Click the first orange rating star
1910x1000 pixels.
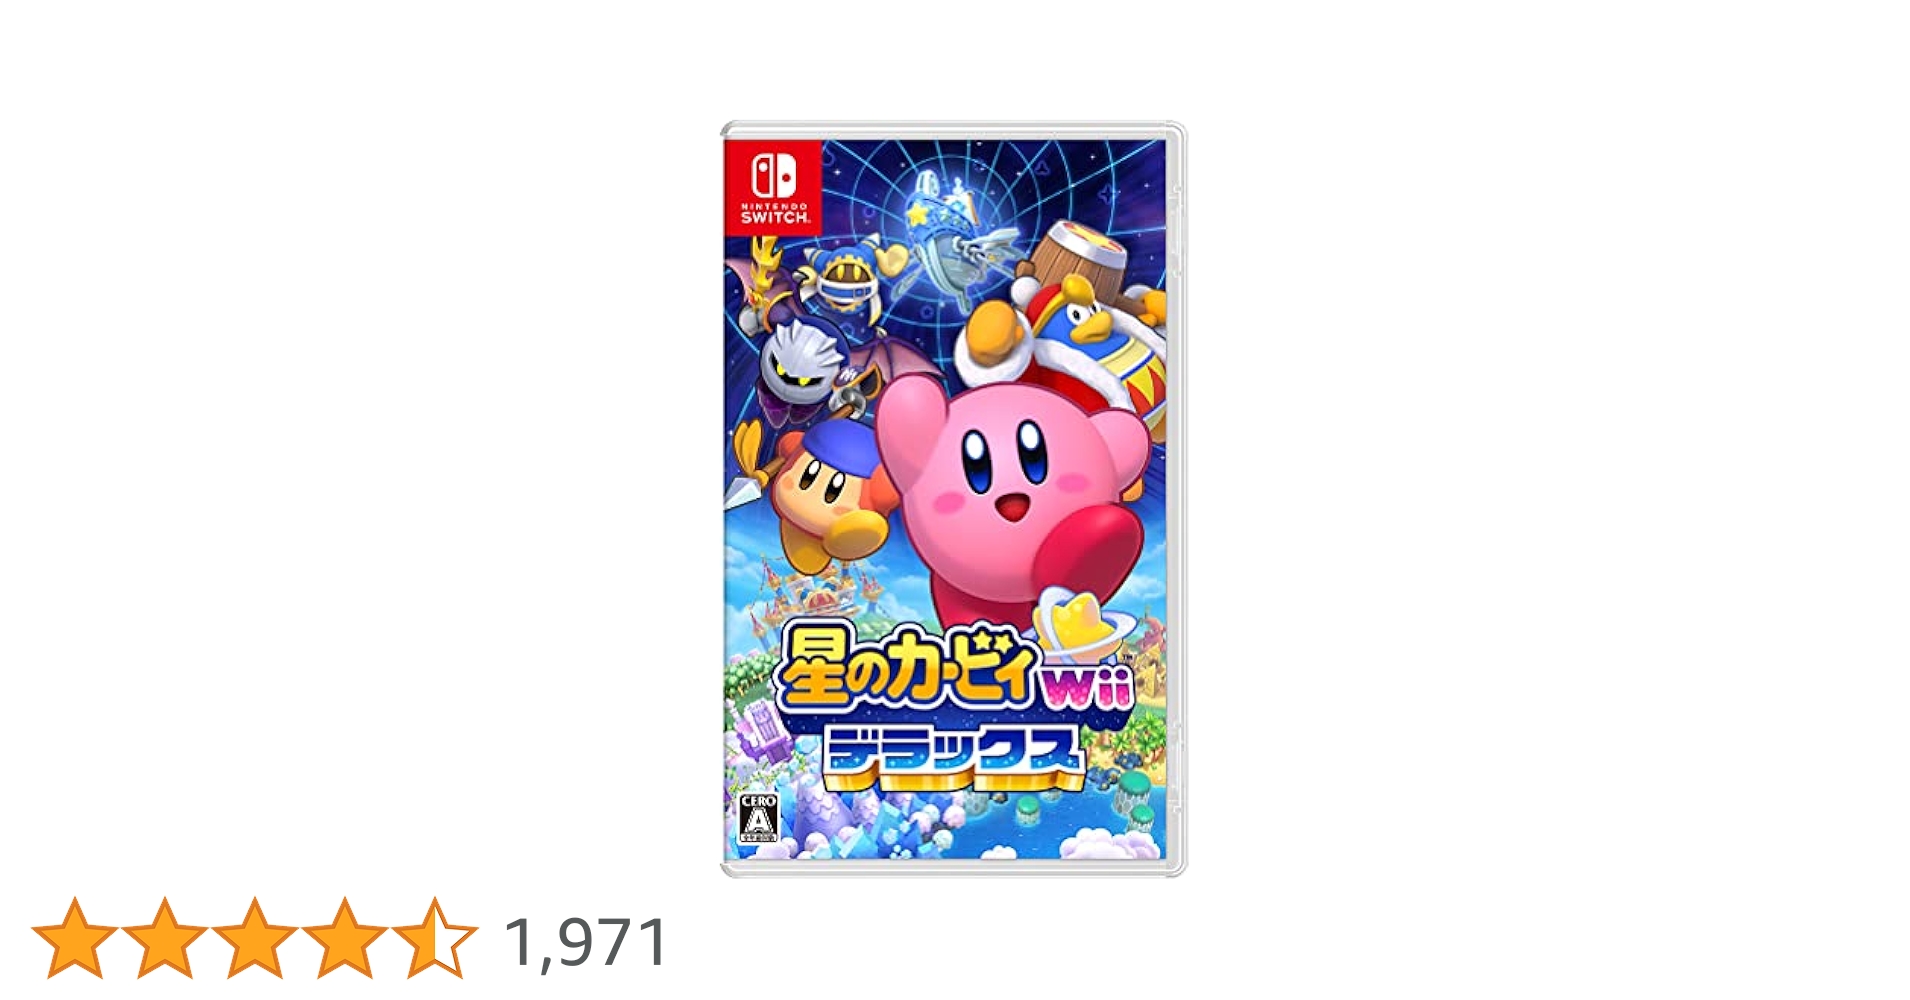pyautogui.click(x=75, y=938)
